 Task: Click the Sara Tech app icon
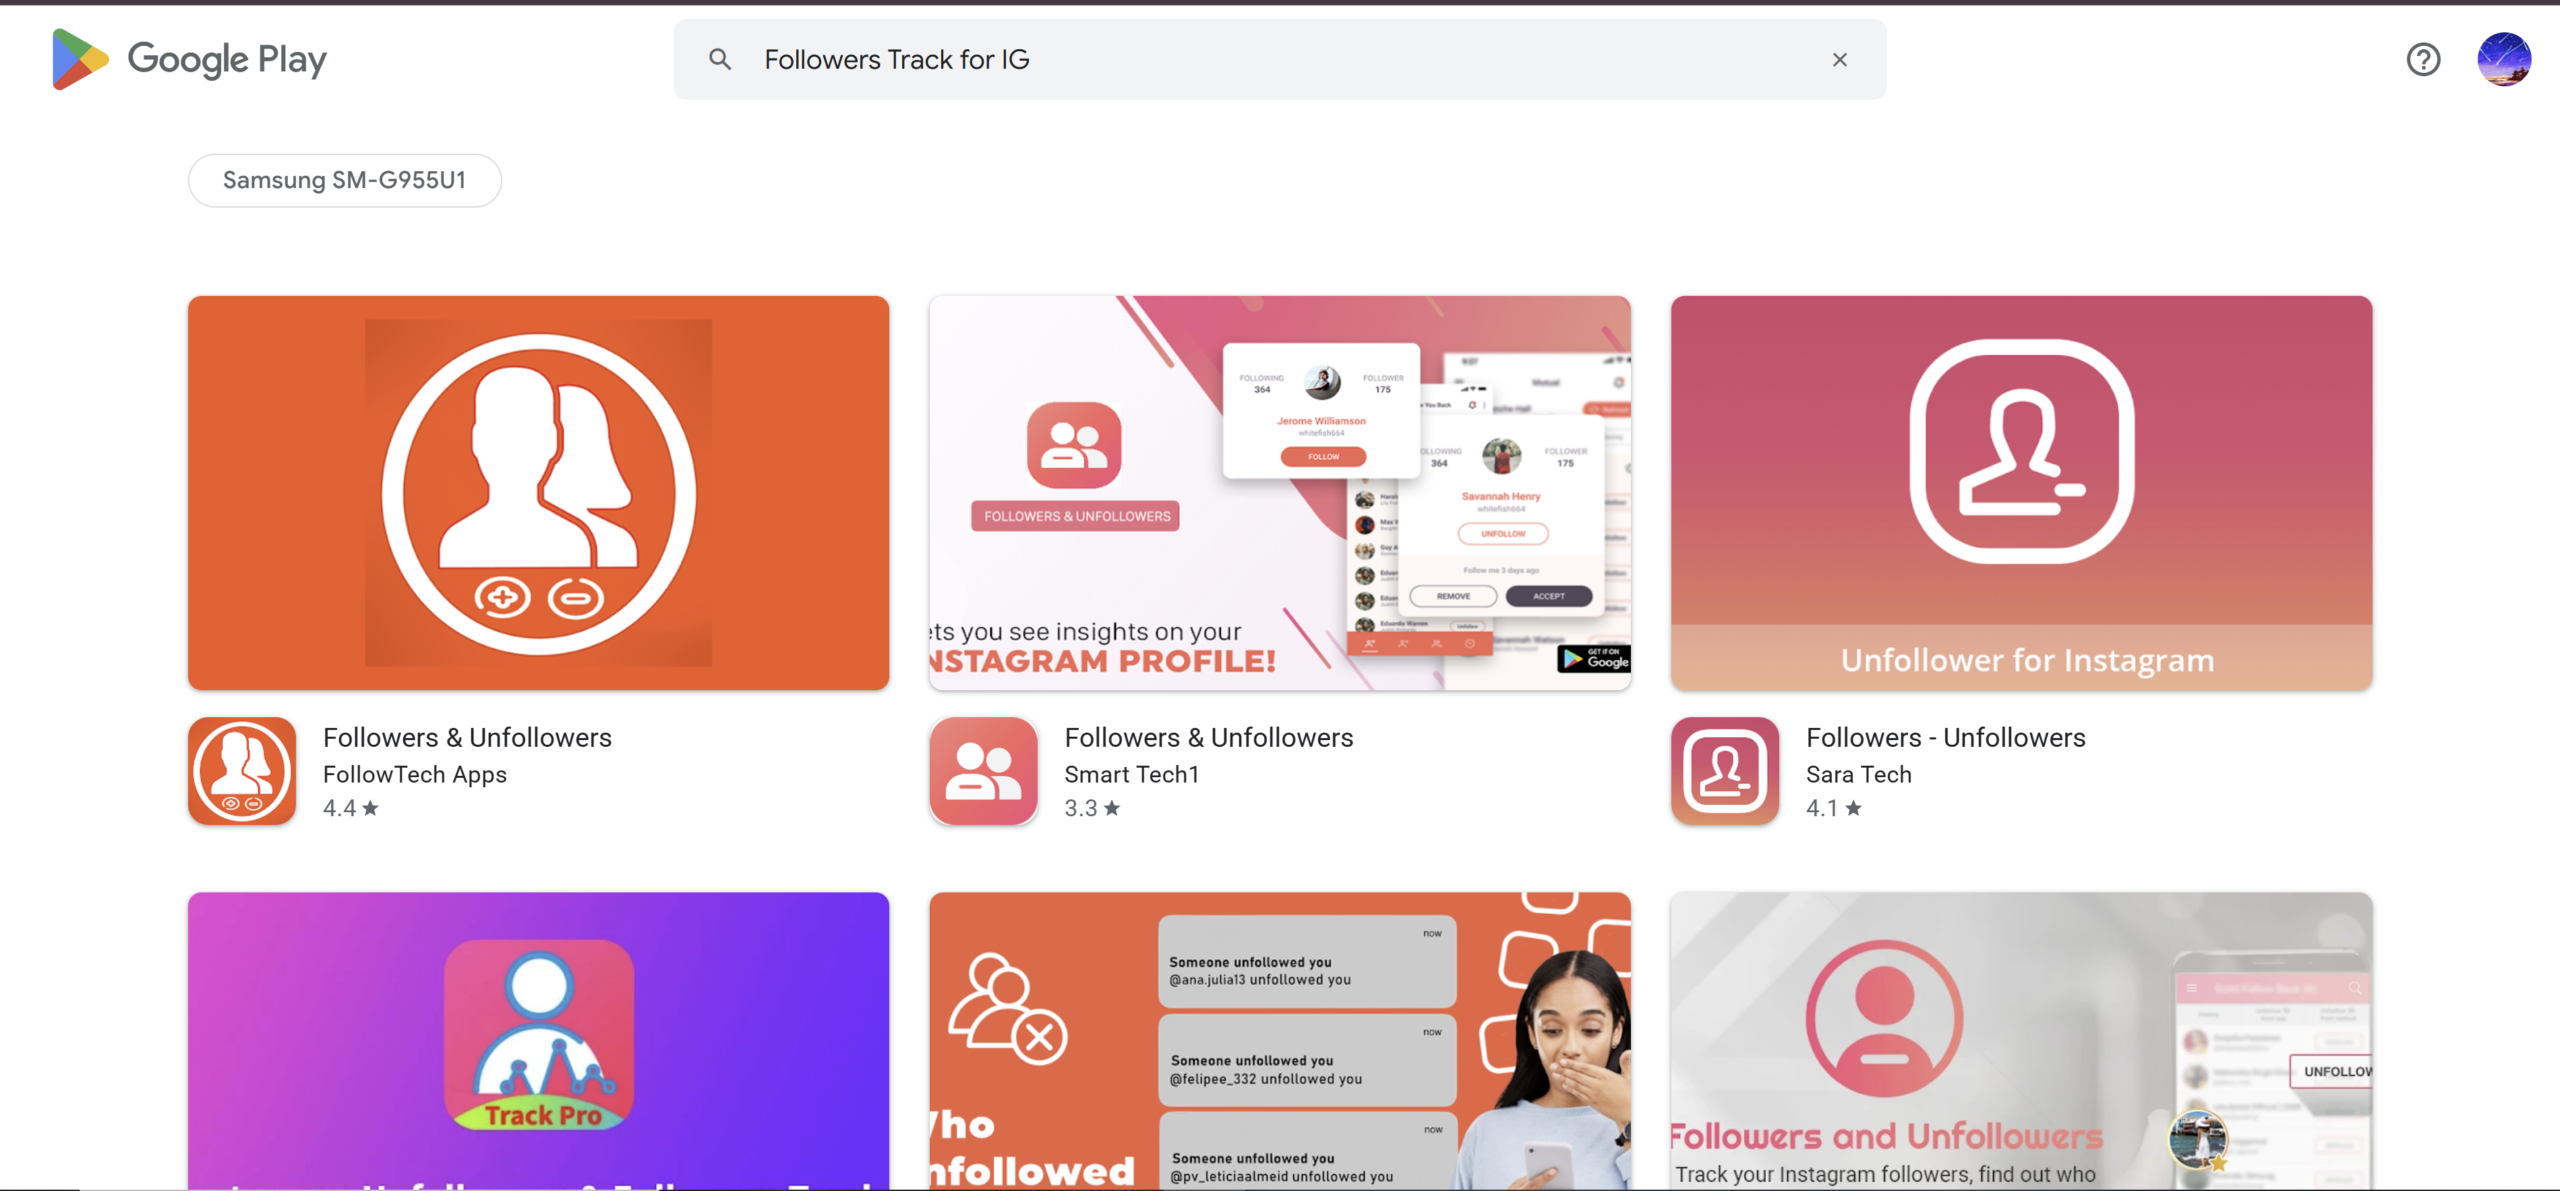click(x=1724, y=770)
